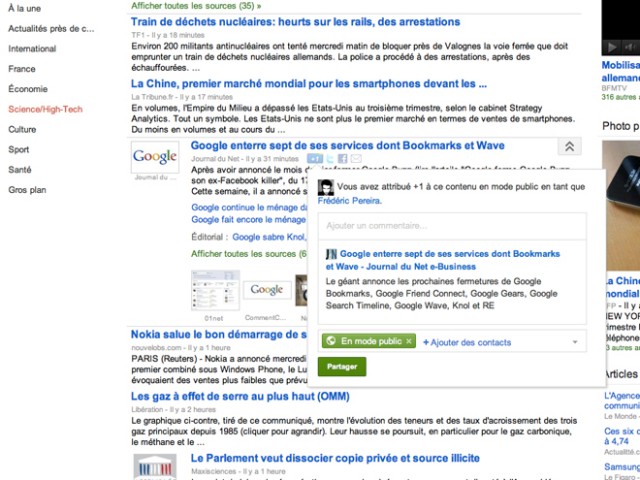
Task: Open the Santé section
Action: point(20,169)
